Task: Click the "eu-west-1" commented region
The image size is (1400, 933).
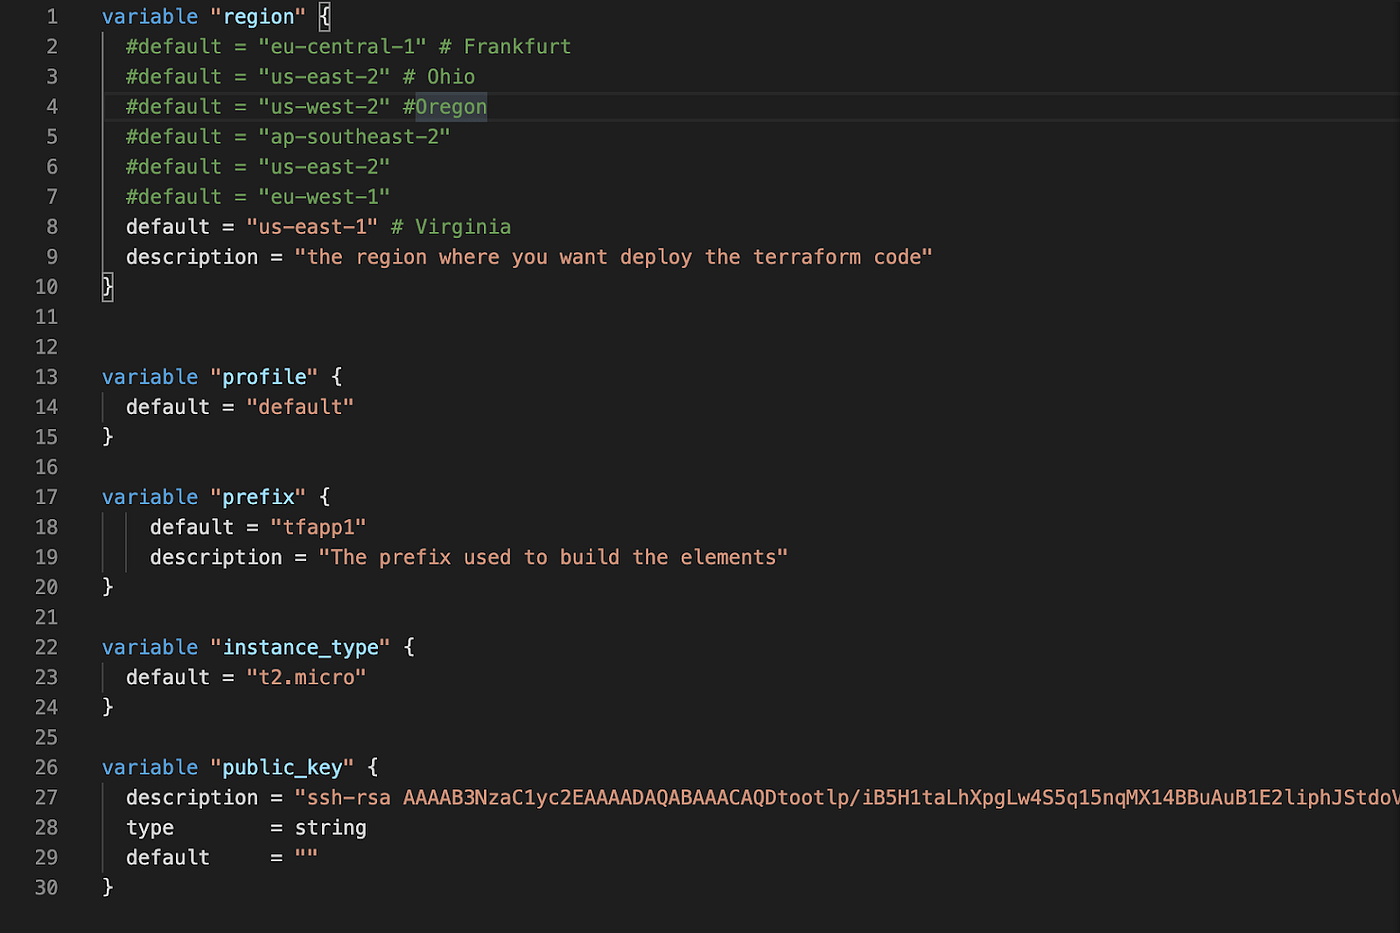Action: tap(324, 197)
